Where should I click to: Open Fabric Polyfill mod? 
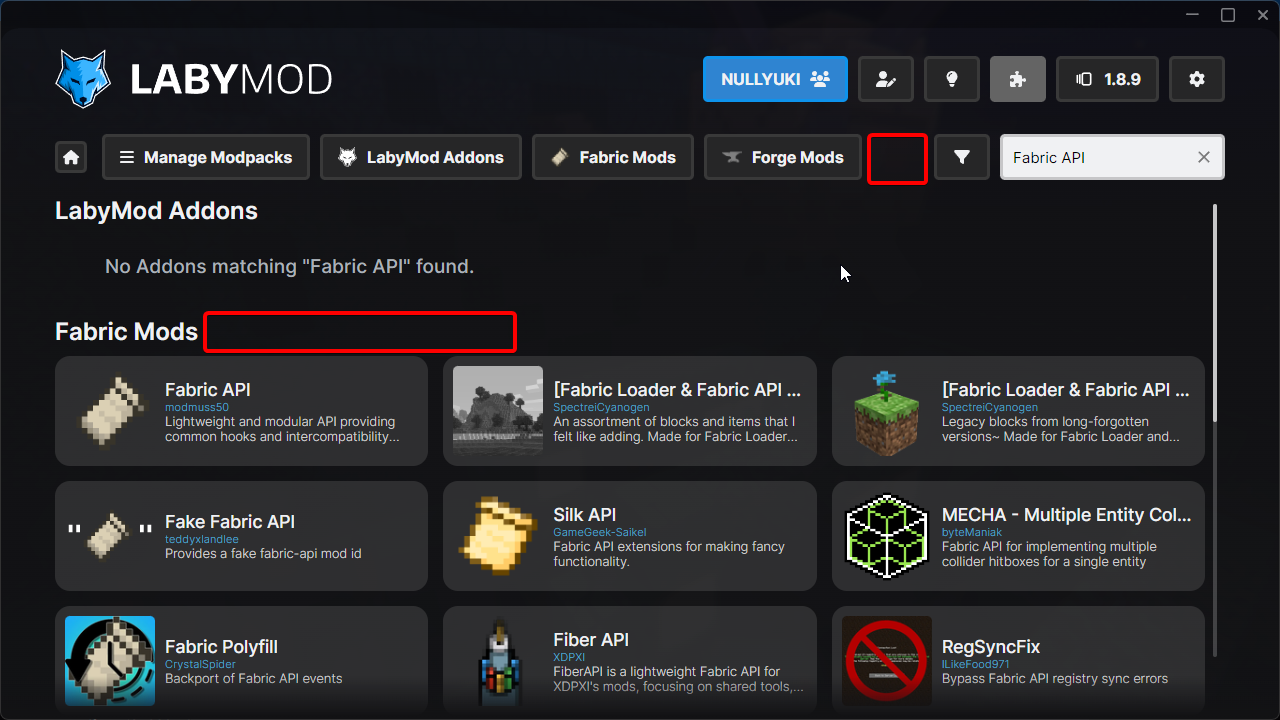click(x=242, y=661)
